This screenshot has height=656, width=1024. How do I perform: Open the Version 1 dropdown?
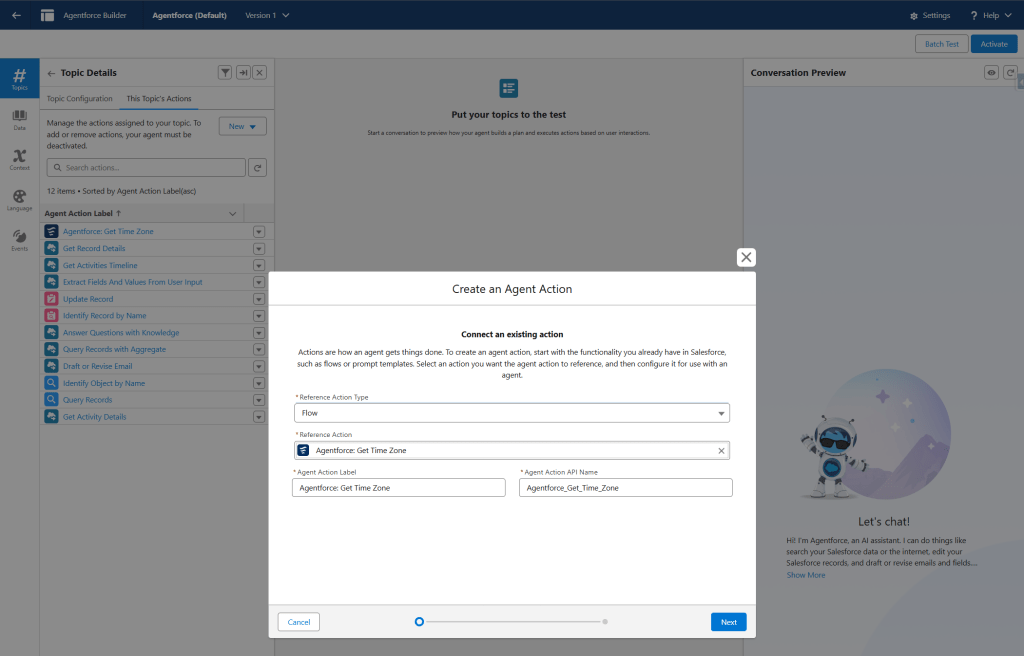point(267,15)
